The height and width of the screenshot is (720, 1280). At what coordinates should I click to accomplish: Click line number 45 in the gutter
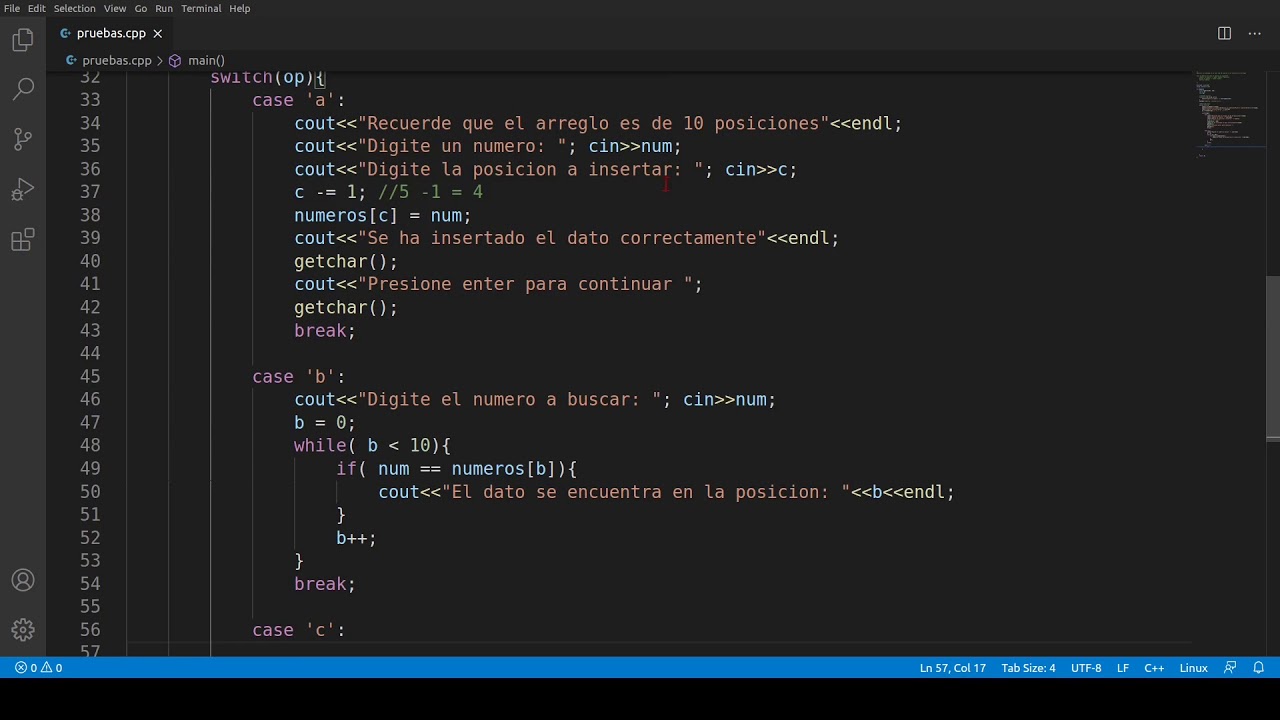(90, 376)
